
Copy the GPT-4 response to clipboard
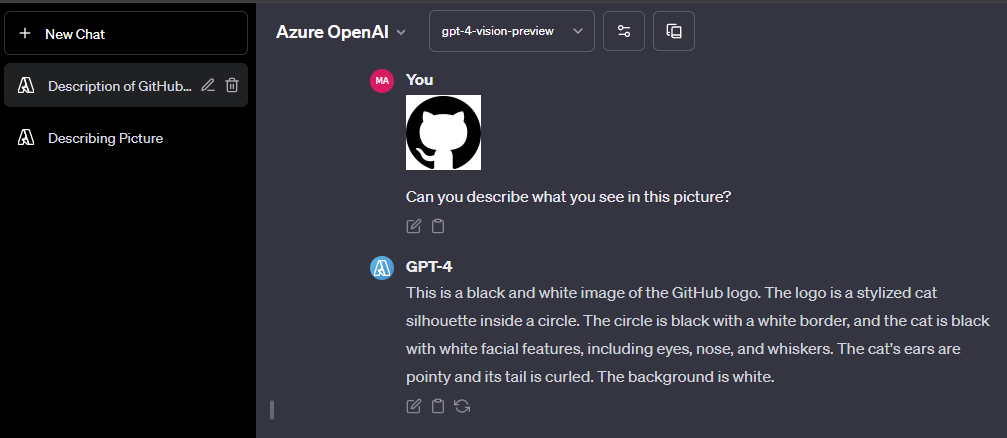pyautogui.click(x=437, y=406)
